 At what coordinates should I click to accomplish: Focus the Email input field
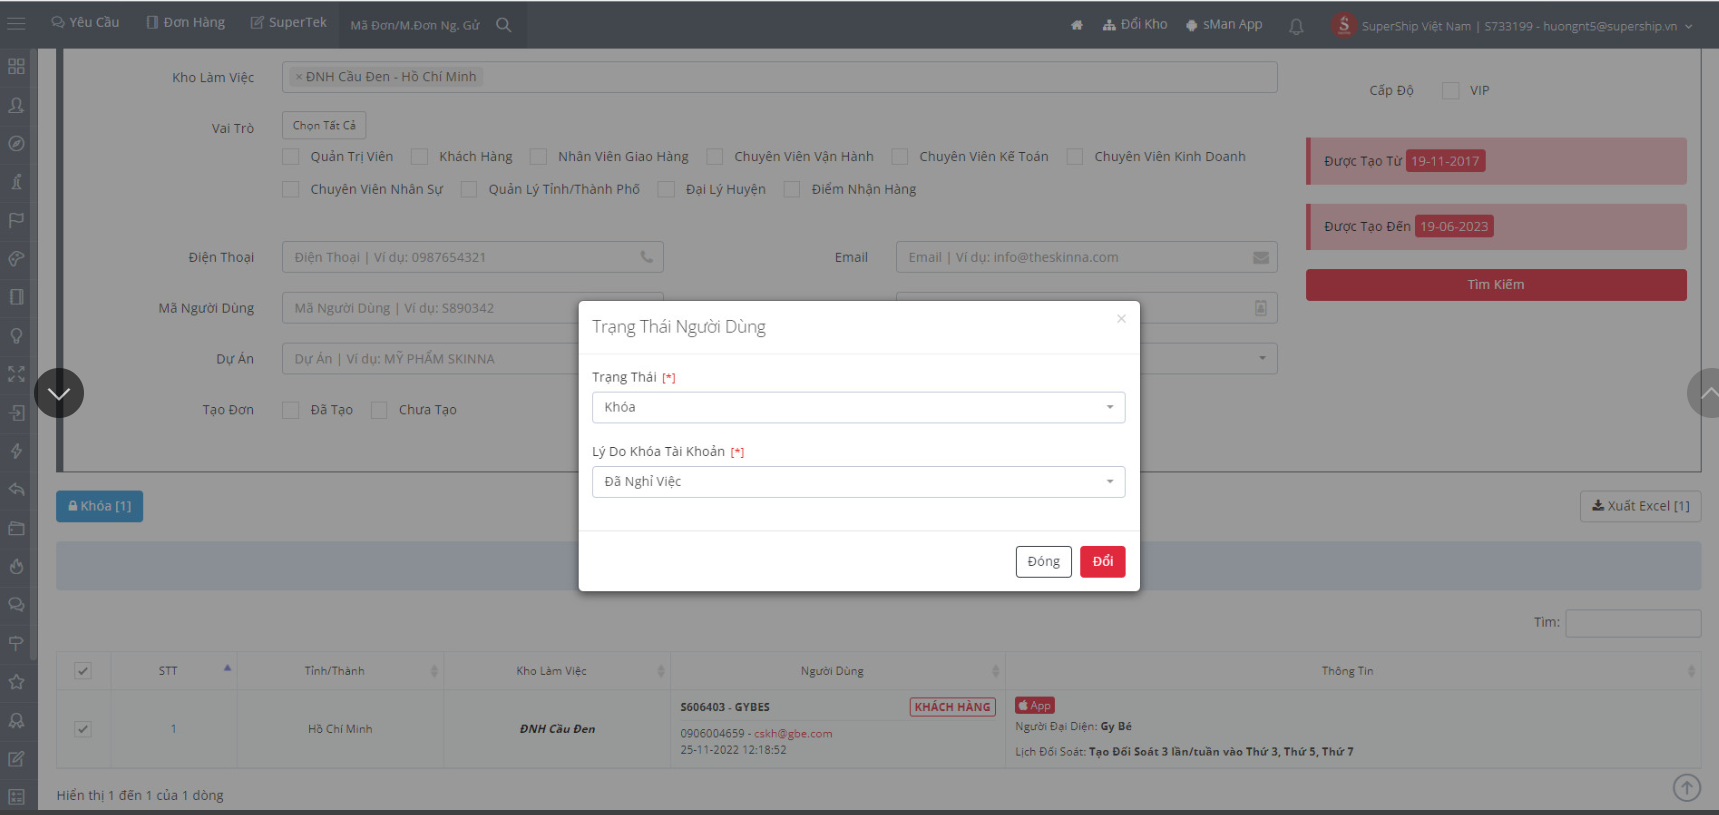click(1086, 257)
